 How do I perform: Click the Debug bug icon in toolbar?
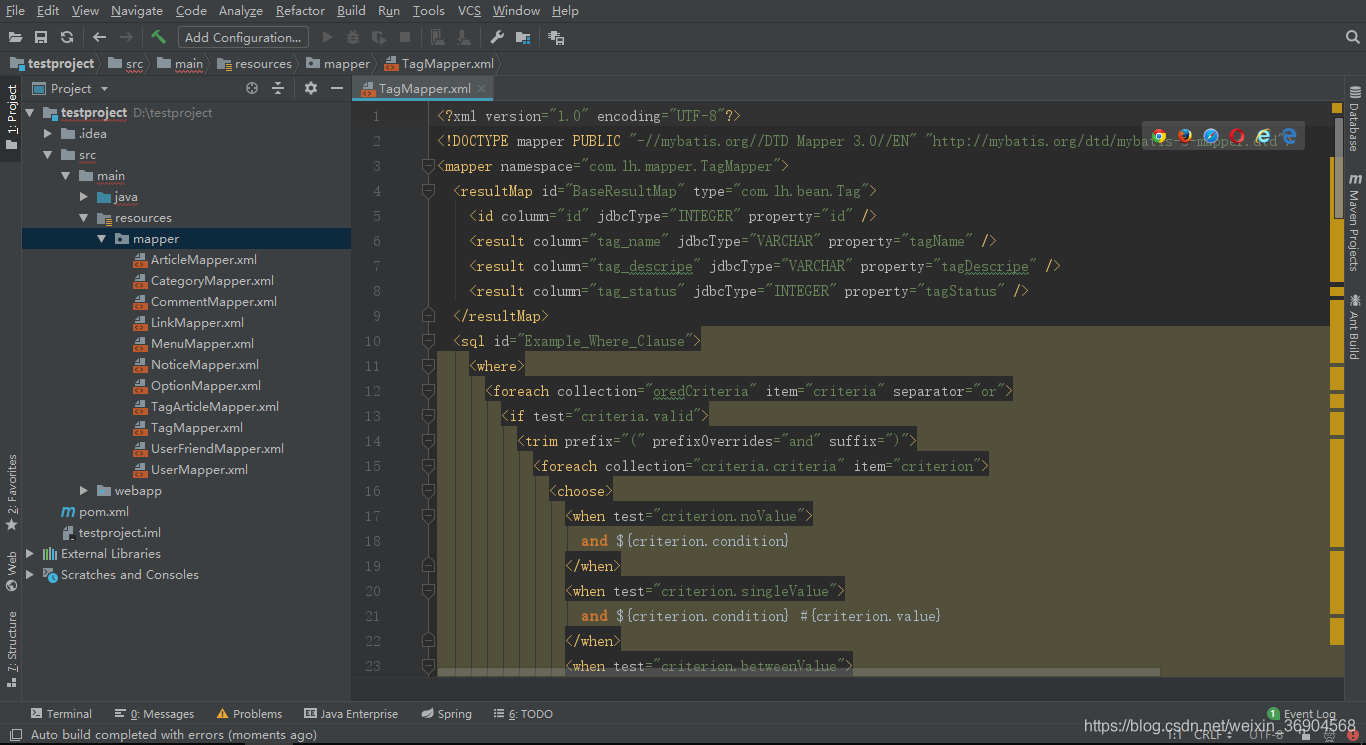point(353,37)
